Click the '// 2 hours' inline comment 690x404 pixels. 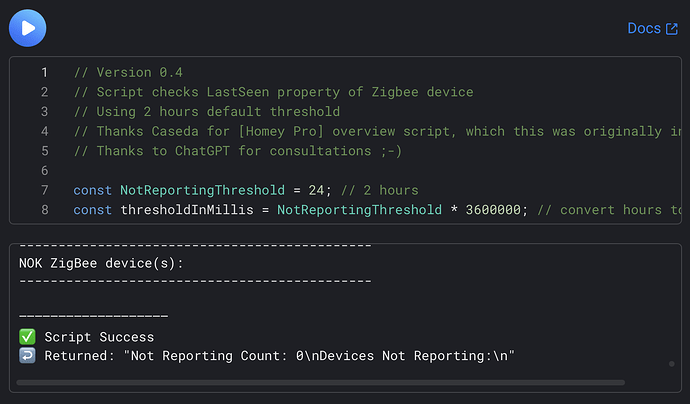[x=379, y=190]
